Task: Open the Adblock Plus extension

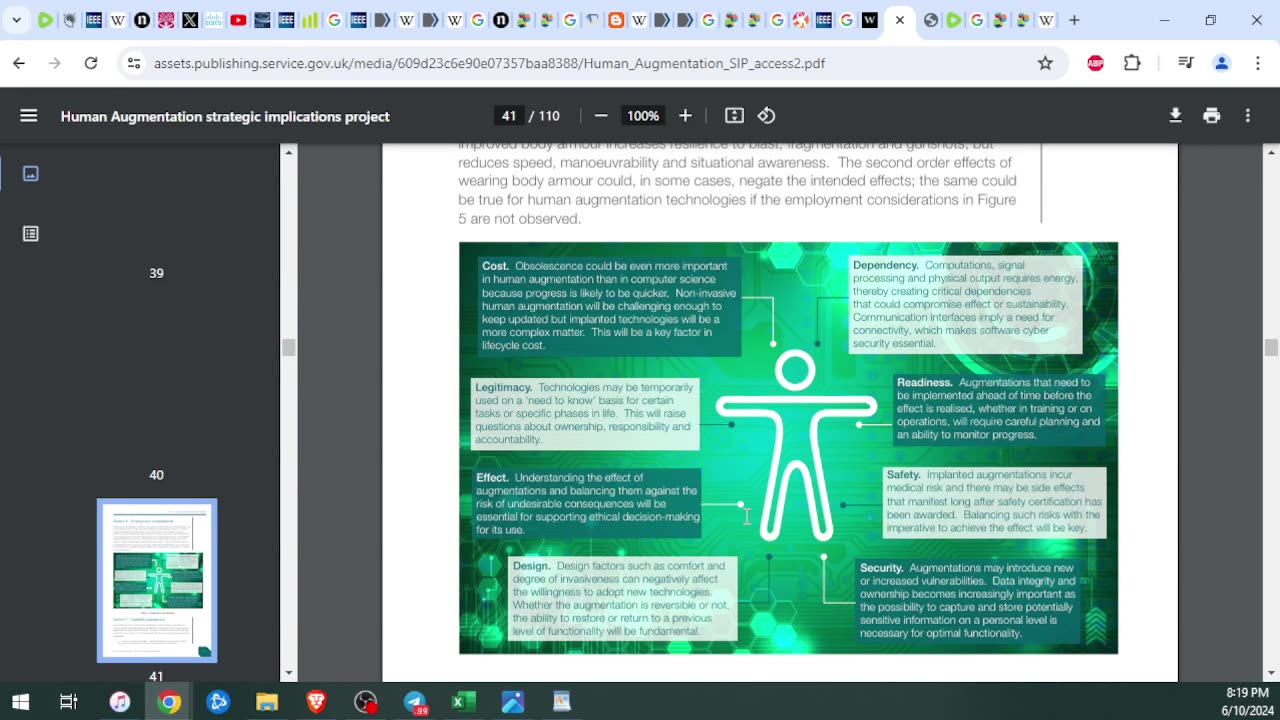Action: [x=1095, y=63]
